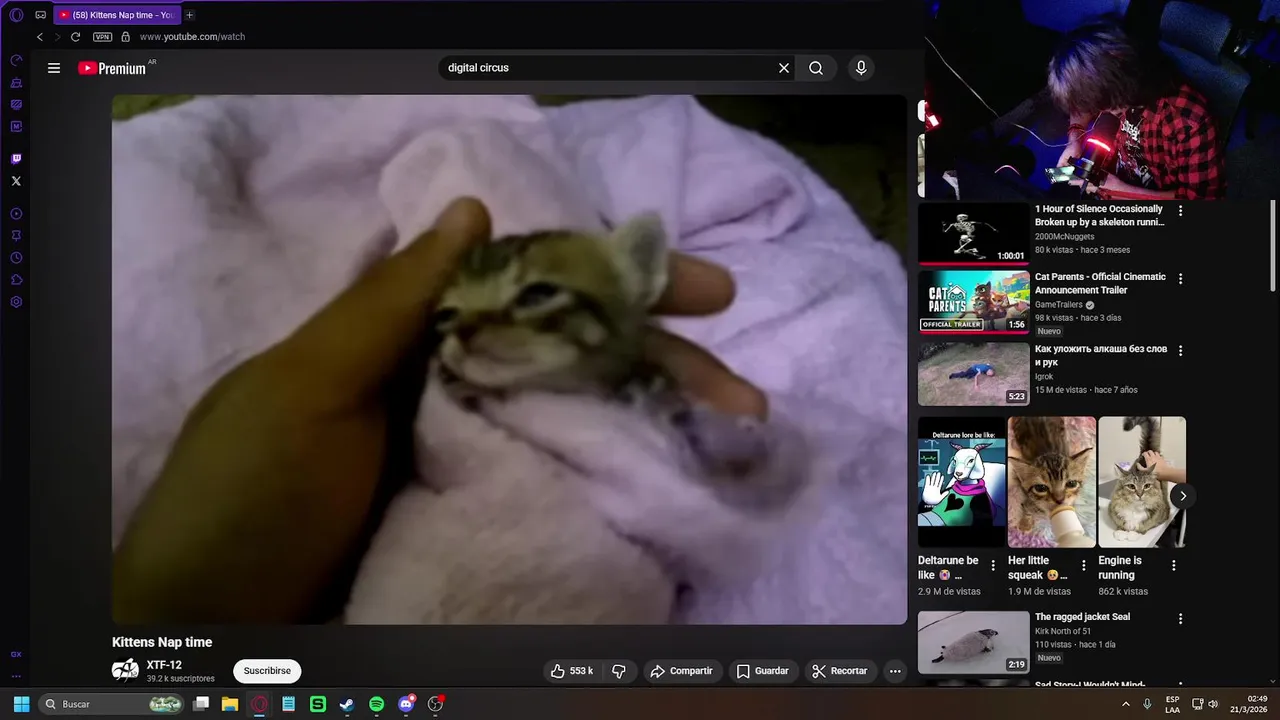Clear the search query with X

pos(784,68)
